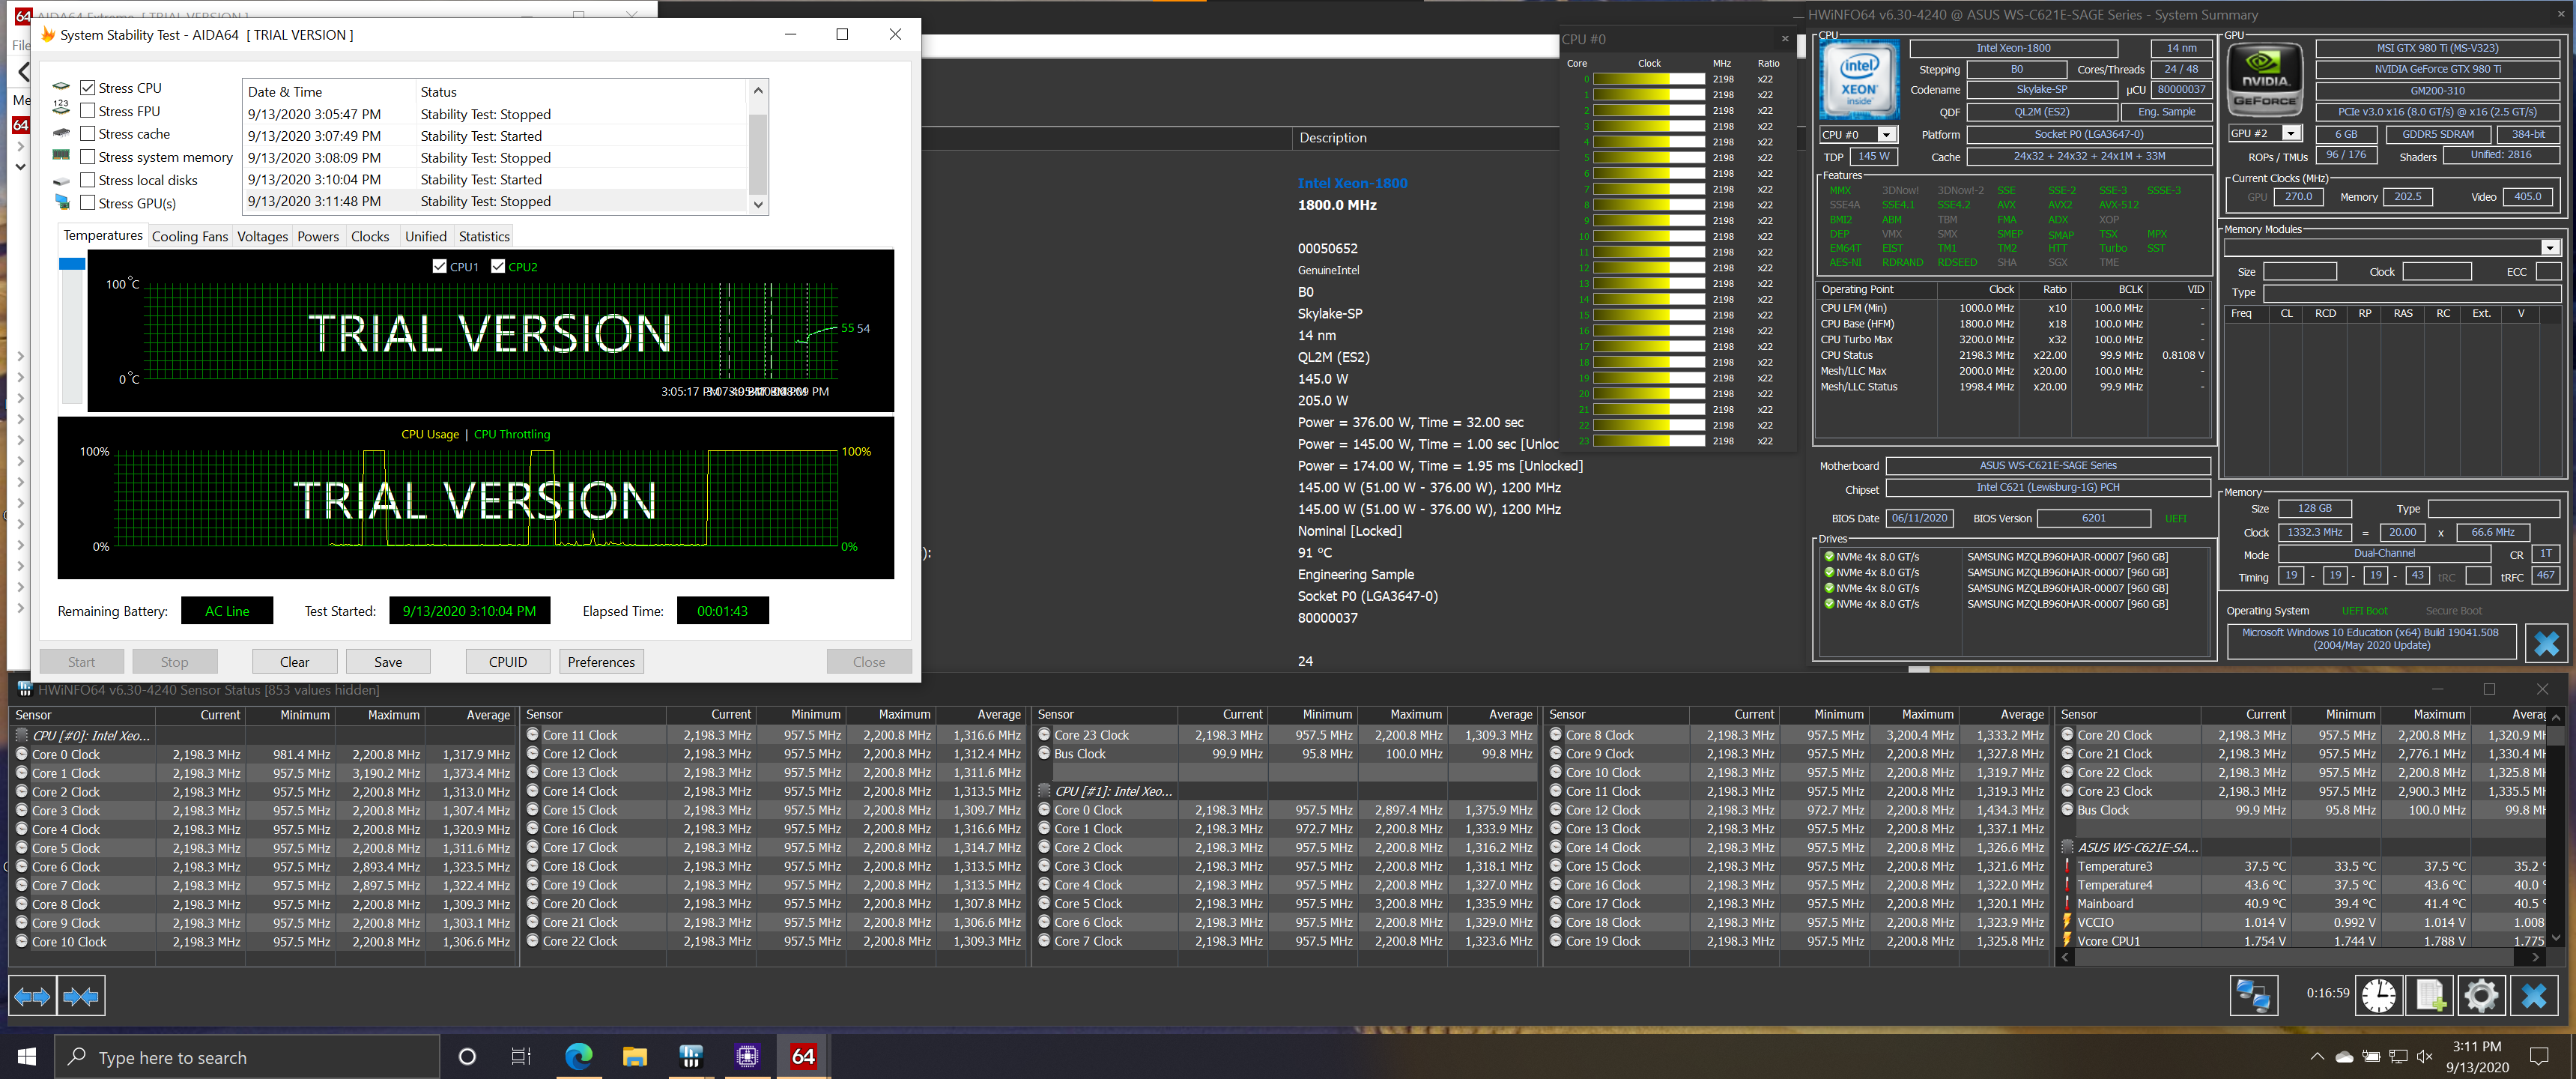
Task: Open the Action Center notification icon
Action: point(2538,1057)
